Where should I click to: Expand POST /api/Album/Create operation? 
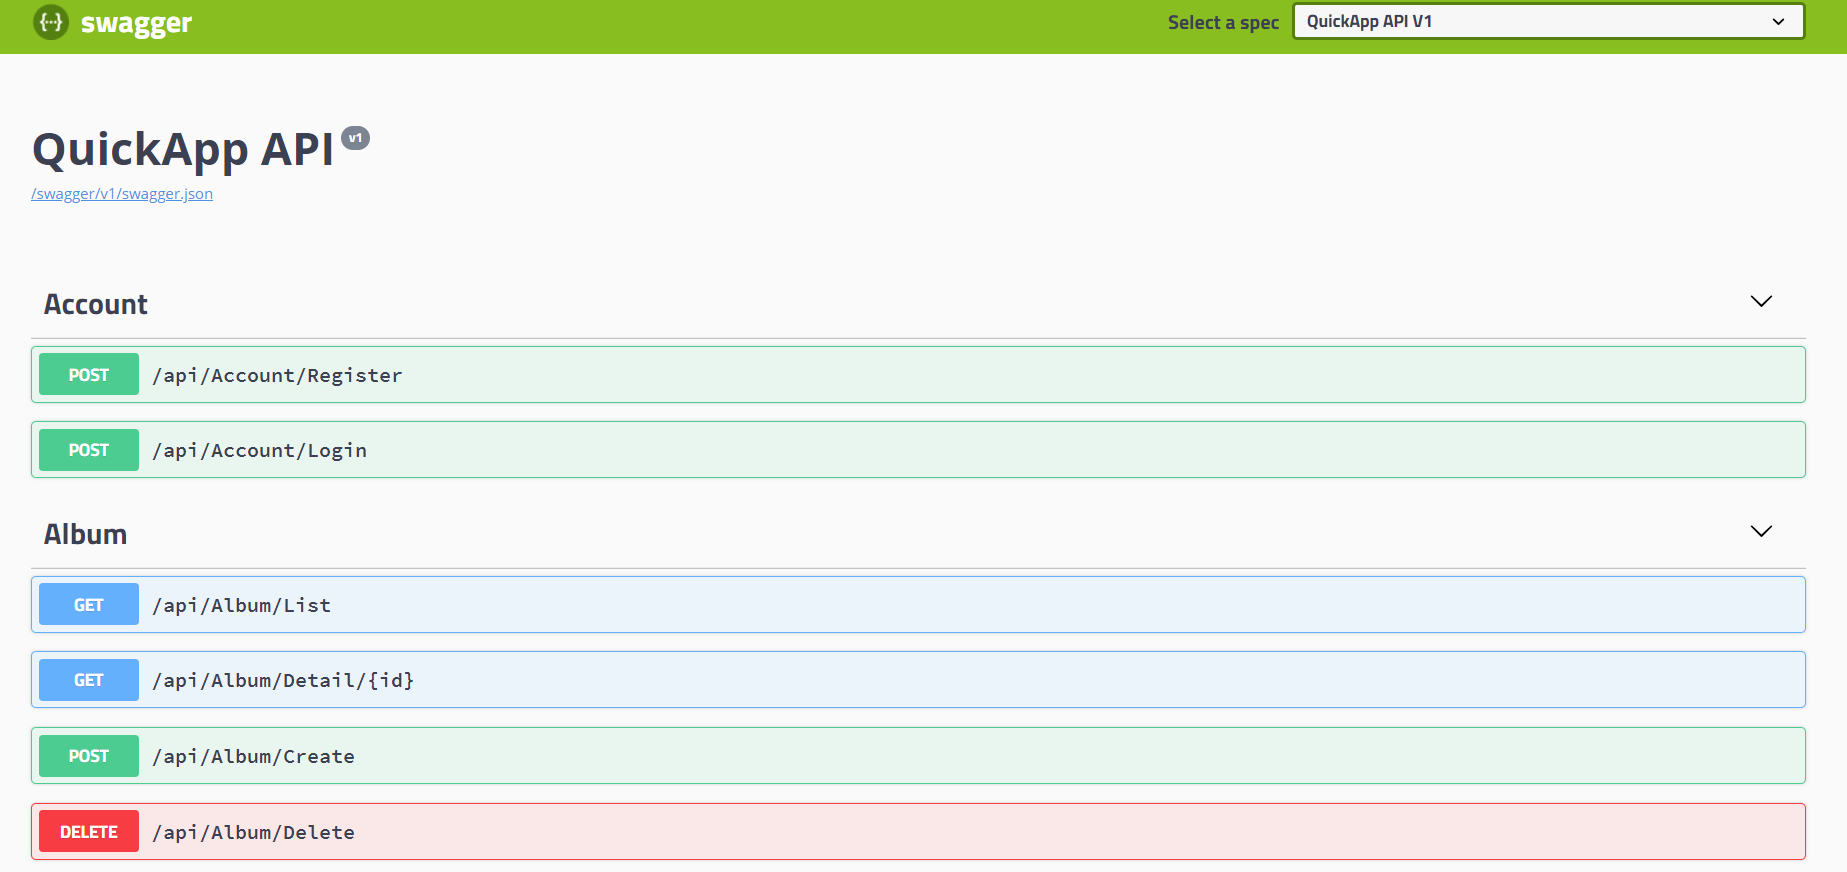[x=918, y=756]
